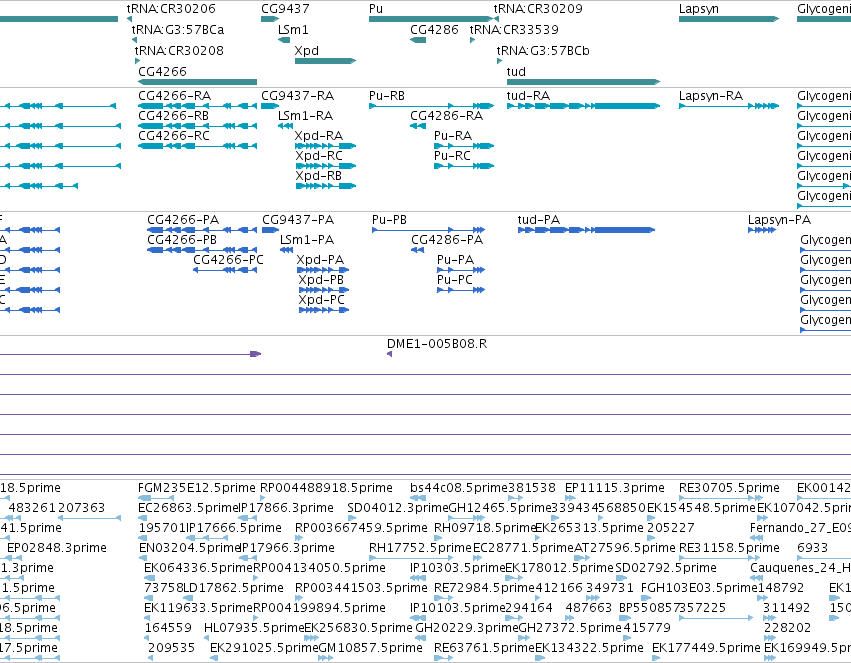This screenshot has width=851, height=663.
Task: Click the Pu-RC transcript
Action: click(464, 166)
